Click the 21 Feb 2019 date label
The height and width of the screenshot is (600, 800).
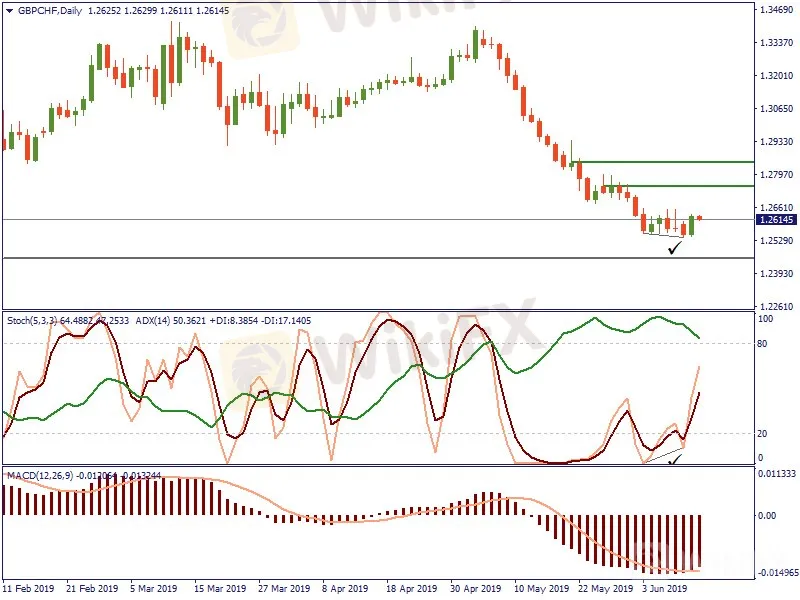pyautogui.click(x=92, y=588)
